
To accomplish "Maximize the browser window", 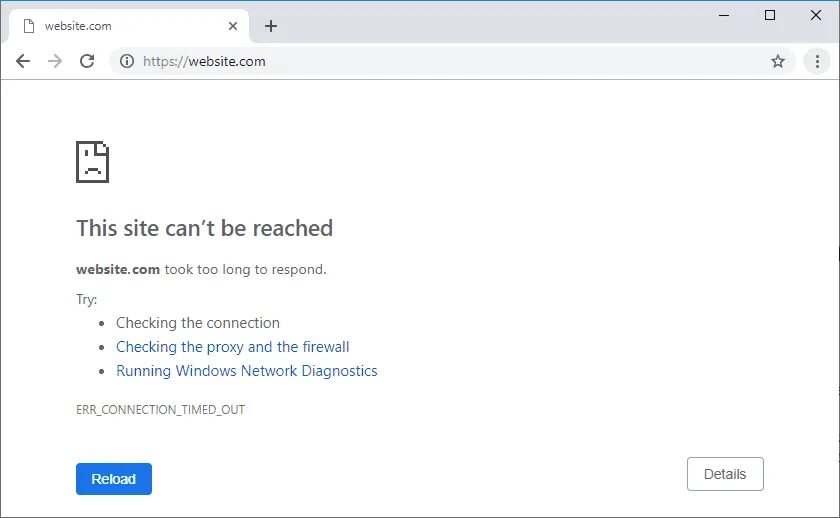I will tap(770, 15).
